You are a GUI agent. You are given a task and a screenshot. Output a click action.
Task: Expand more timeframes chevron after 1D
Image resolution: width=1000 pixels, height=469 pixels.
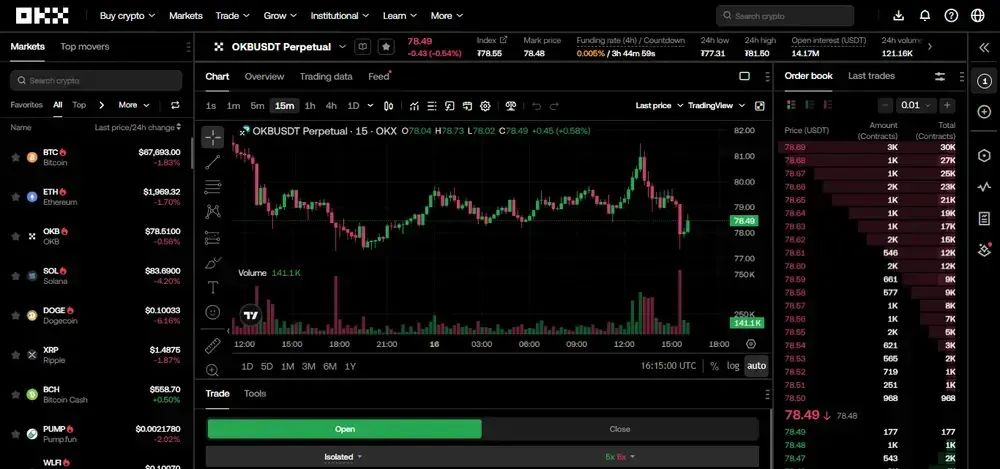pos(371,106)
